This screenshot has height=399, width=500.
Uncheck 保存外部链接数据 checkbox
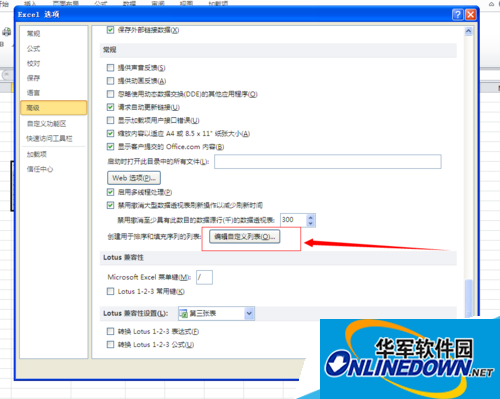(110, 30)
